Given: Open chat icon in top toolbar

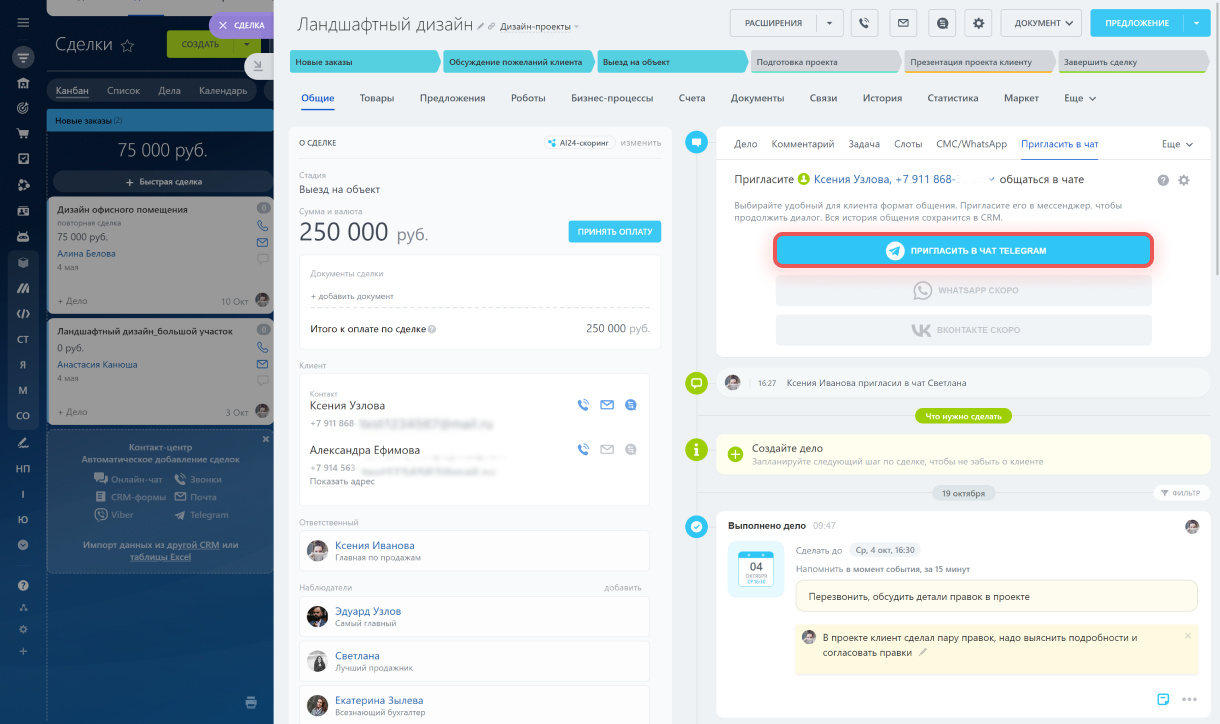Looking at the screenshot, I should (941, 23).
